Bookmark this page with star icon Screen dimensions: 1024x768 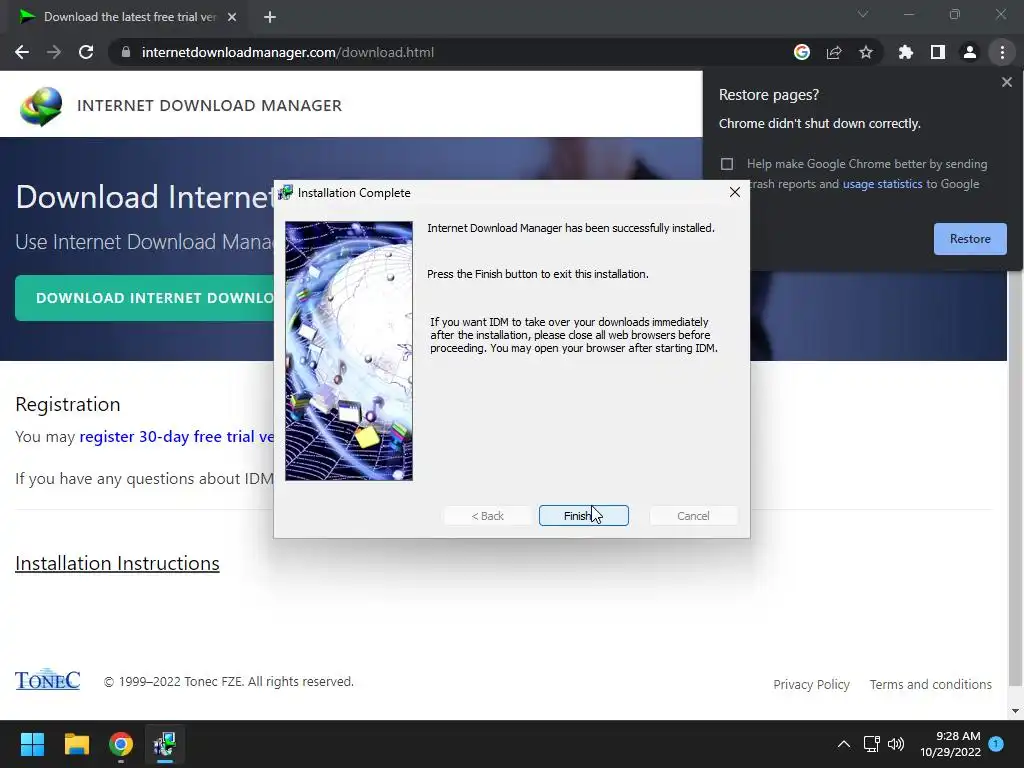point(865,52)
